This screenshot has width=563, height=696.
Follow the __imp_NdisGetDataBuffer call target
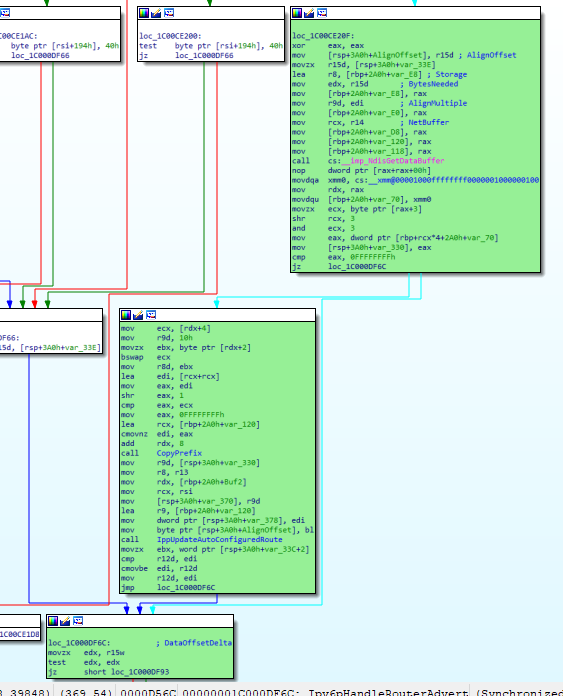pos(393,161)
